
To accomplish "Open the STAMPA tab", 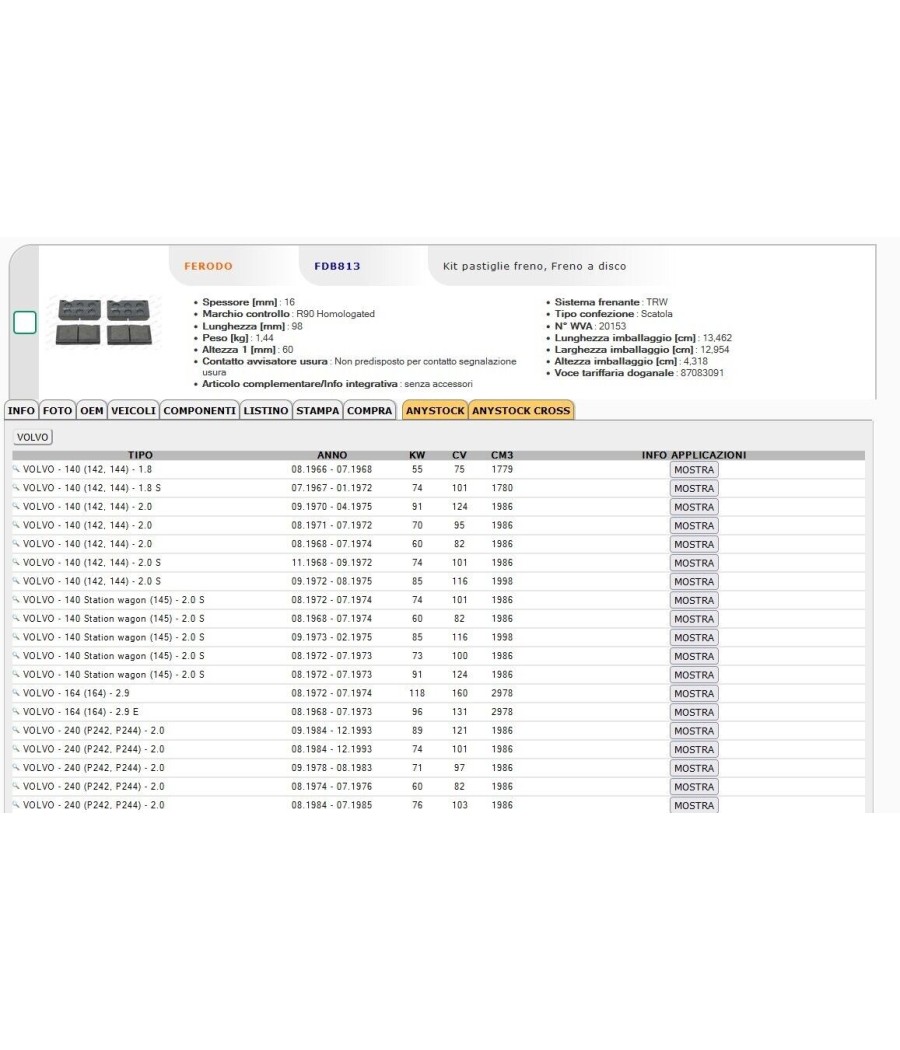I will (317, 410).
